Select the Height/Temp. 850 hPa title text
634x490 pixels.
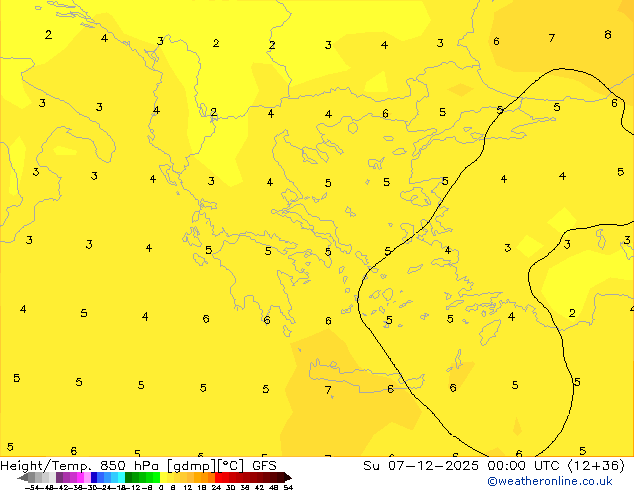(80, 466)
